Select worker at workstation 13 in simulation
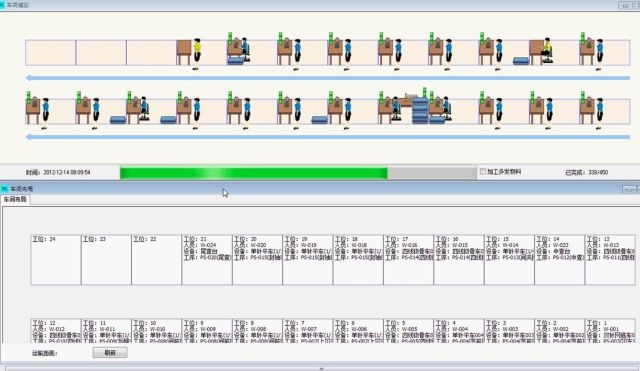Image resolution: width=640 pixels, height=371 pixels. pyautogui.click(x=600, y=55)
